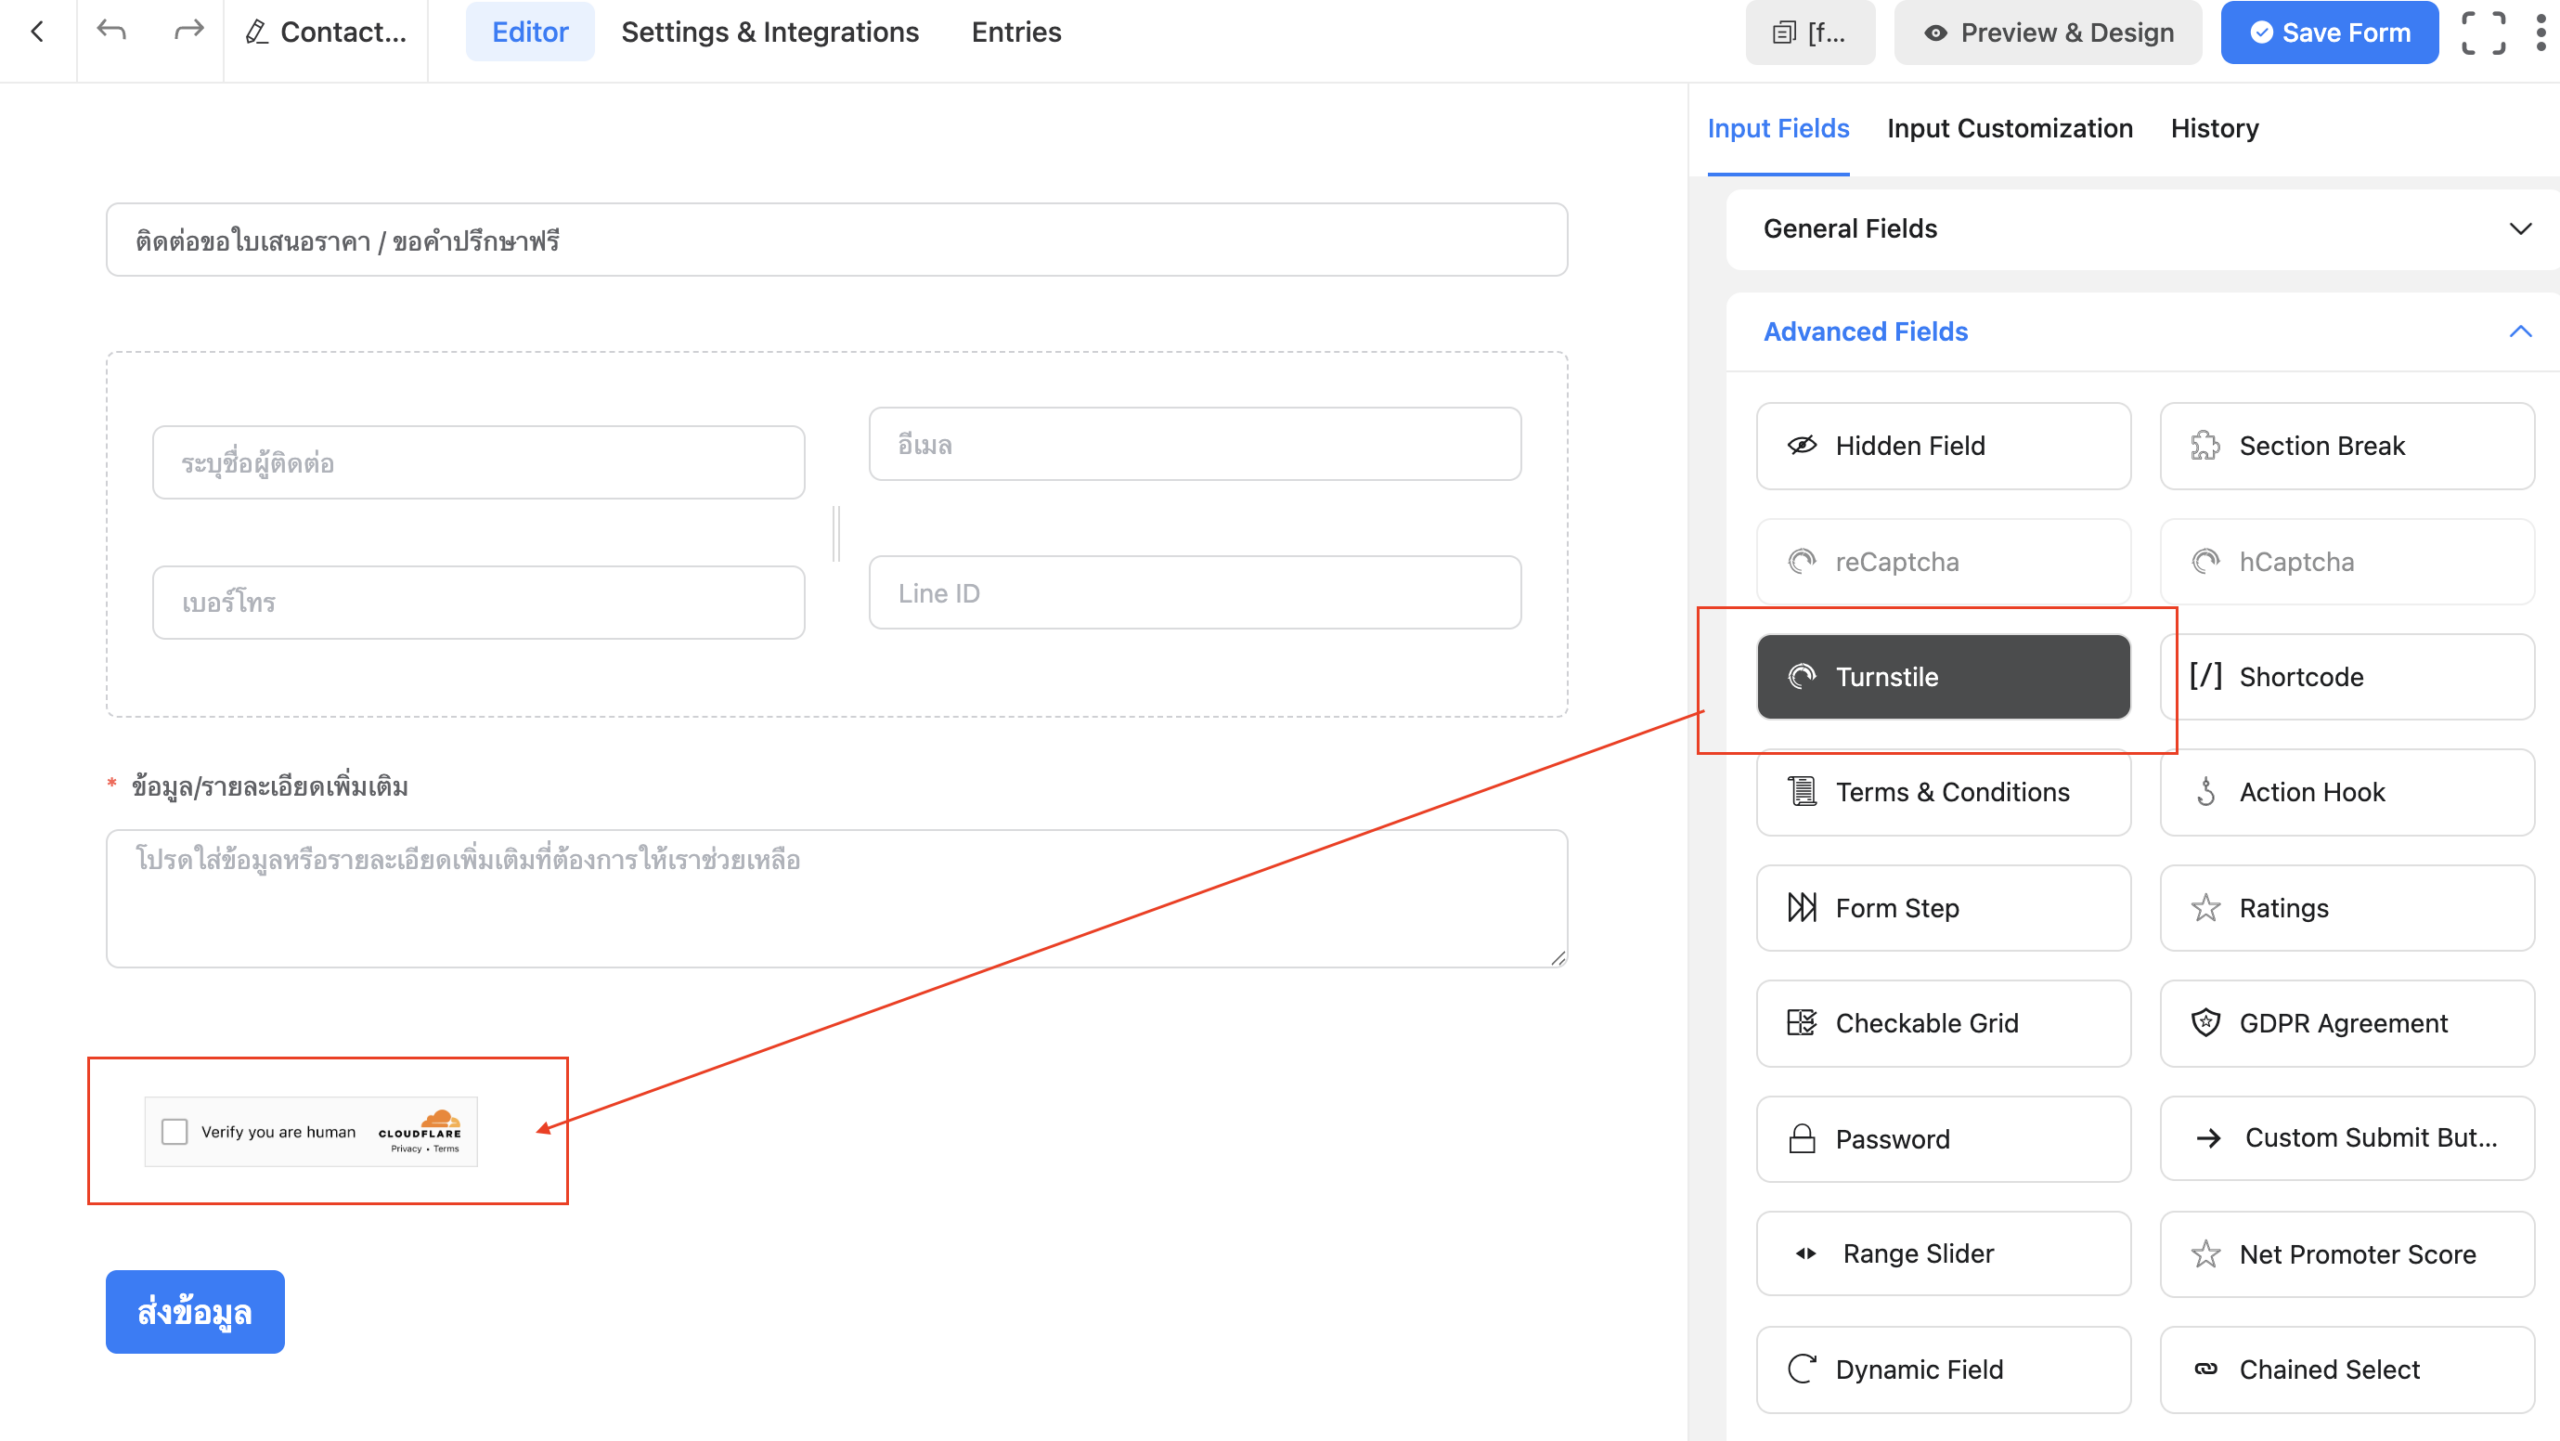
Task: Add a Net Promoter Score field
Action: coord(2347,1254)
